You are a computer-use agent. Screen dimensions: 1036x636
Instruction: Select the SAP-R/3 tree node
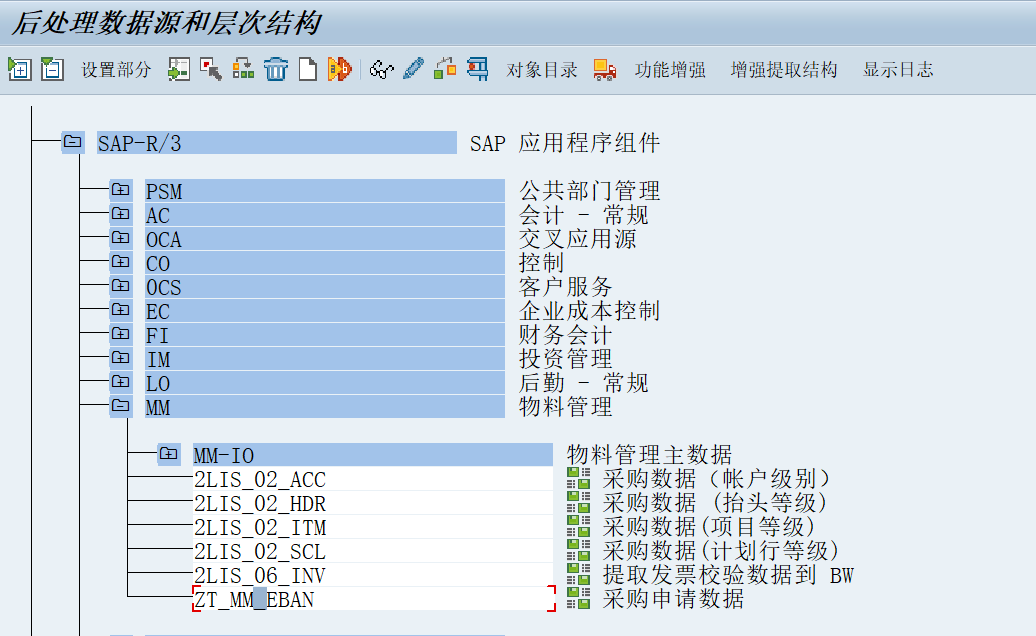pyautogui.click(x=277, y=143)
